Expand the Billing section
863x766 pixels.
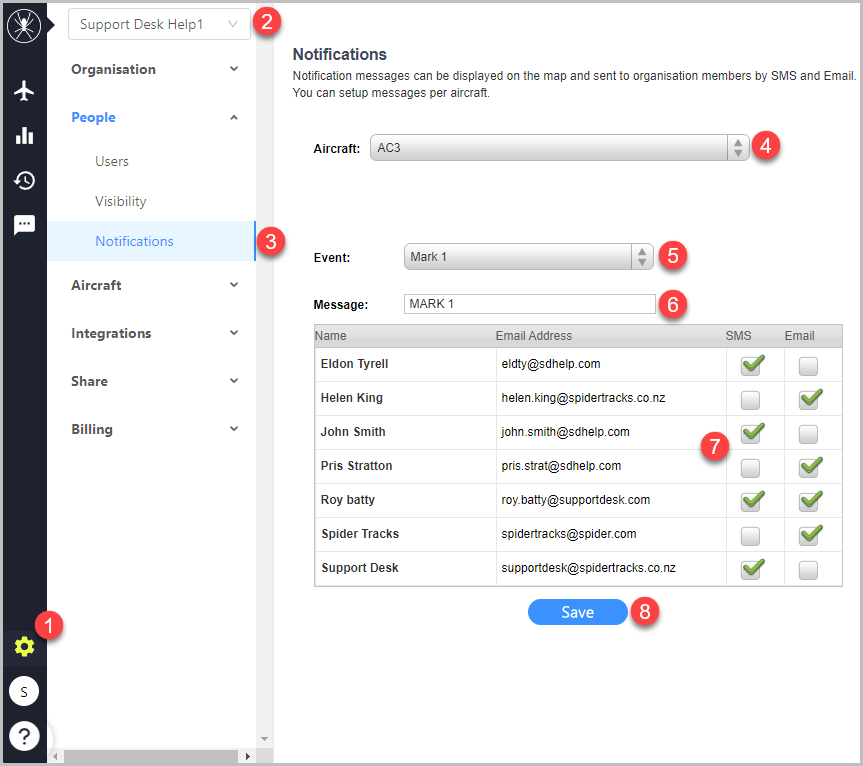(155, 429)
